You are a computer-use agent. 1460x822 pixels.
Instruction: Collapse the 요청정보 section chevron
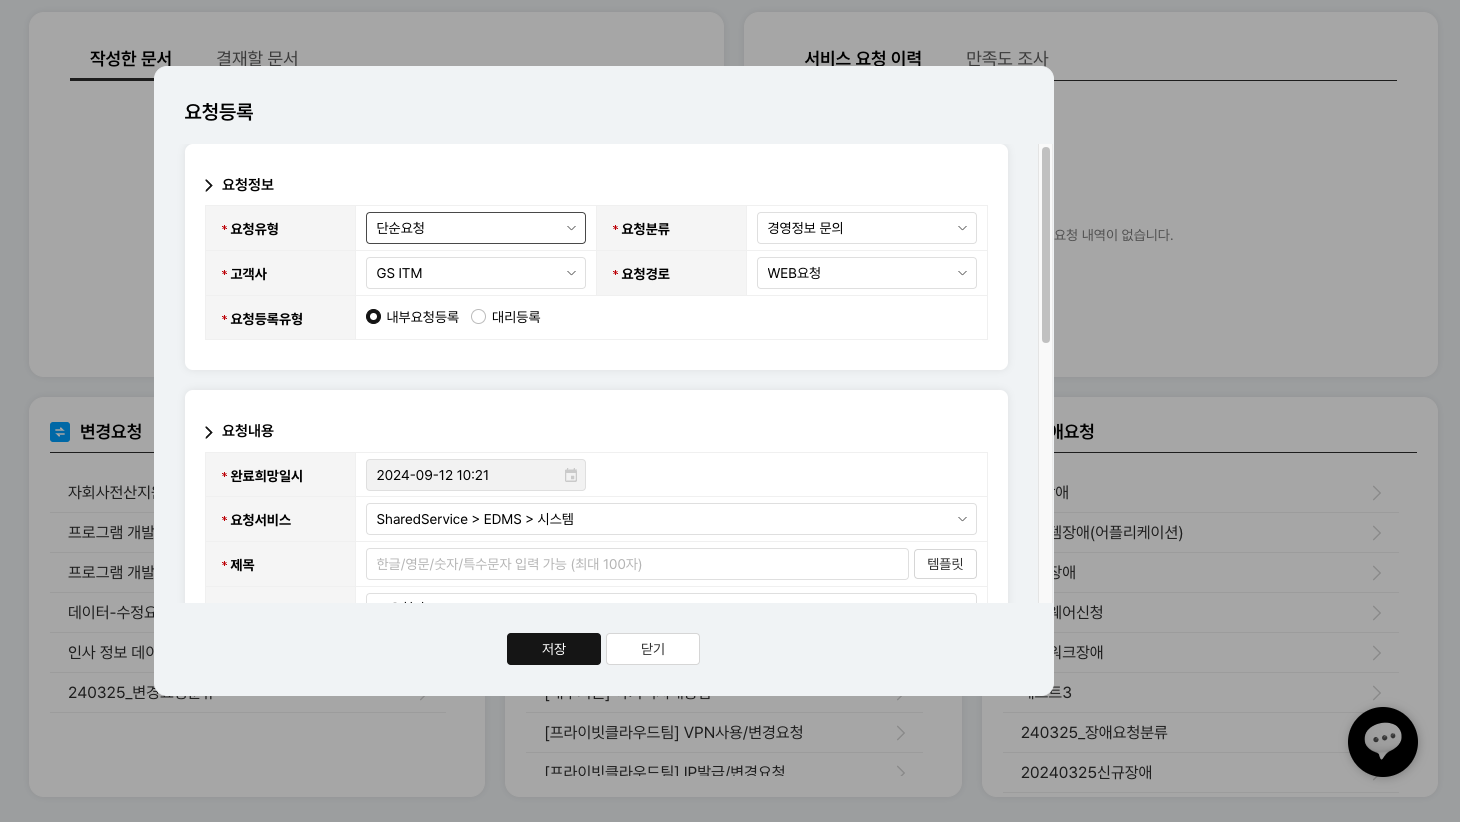(209, 185)
